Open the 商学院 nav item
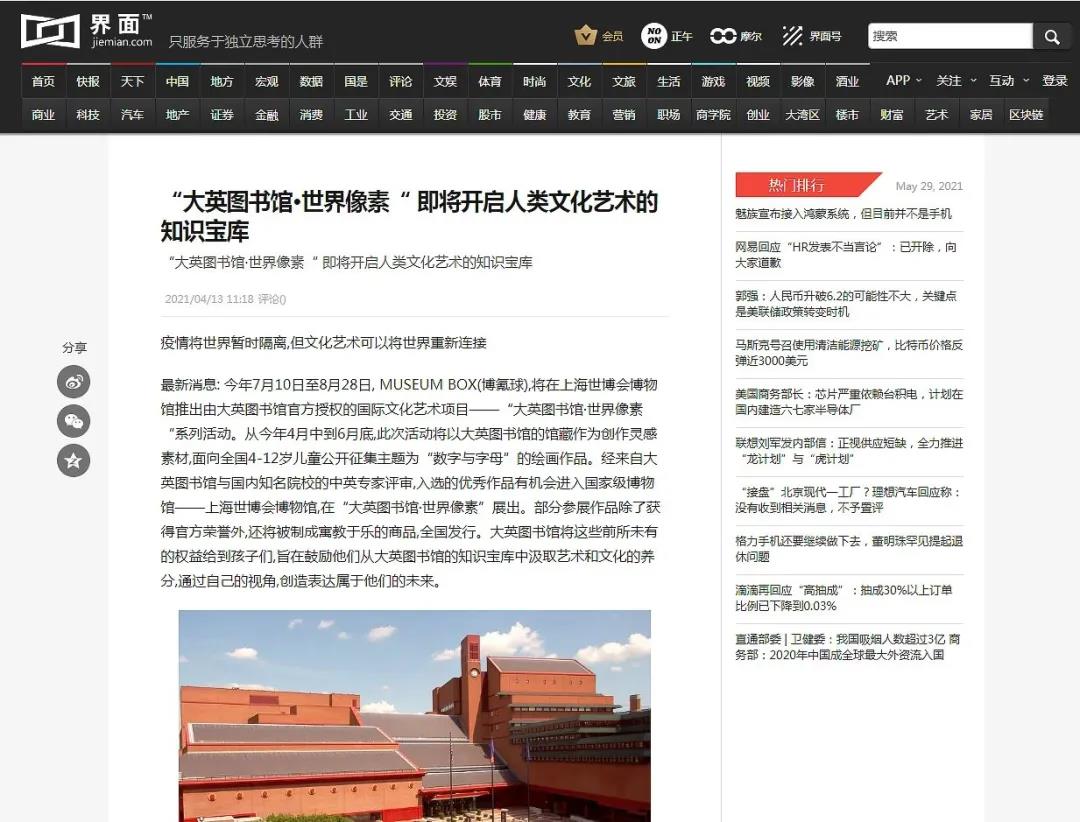This screenshot has width=1080, height=822. [x=714, y=114]
